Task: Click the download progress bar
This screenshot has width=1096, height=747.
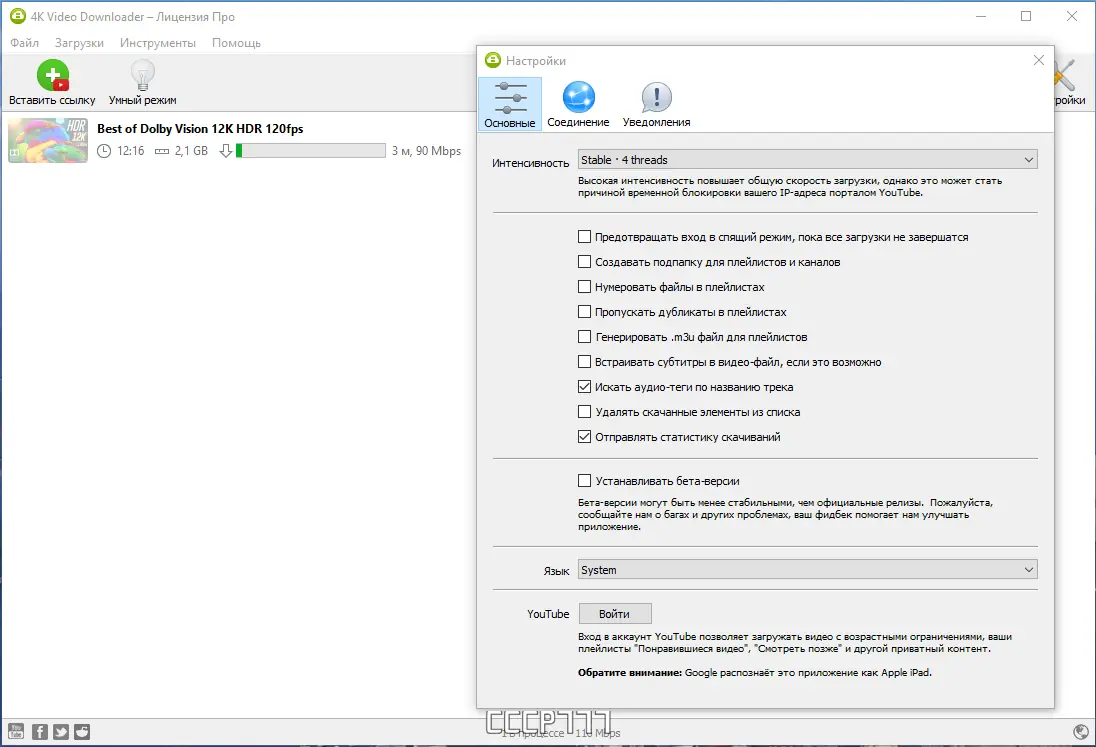Action: [310, 150]
